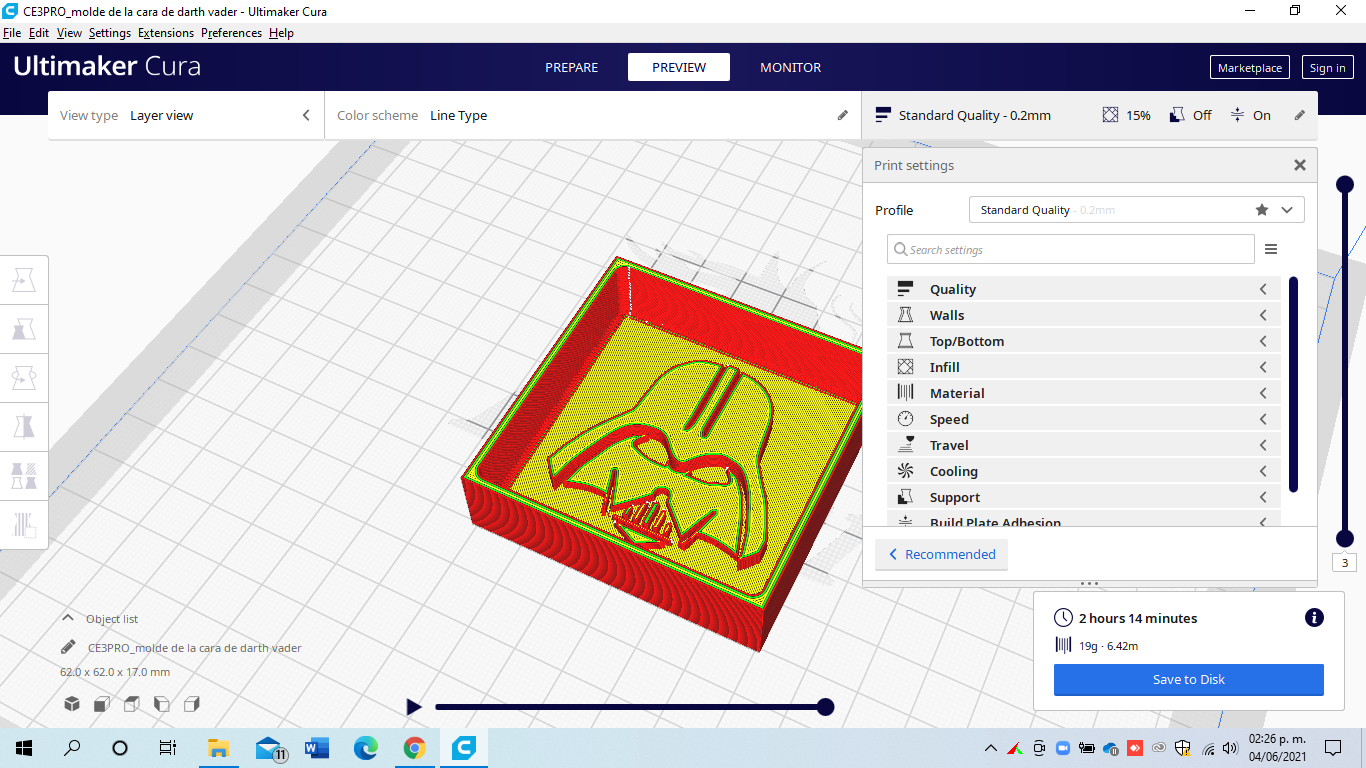1366x768 pixels.
Task: Open the Help menu
Action: coord(281,33)
